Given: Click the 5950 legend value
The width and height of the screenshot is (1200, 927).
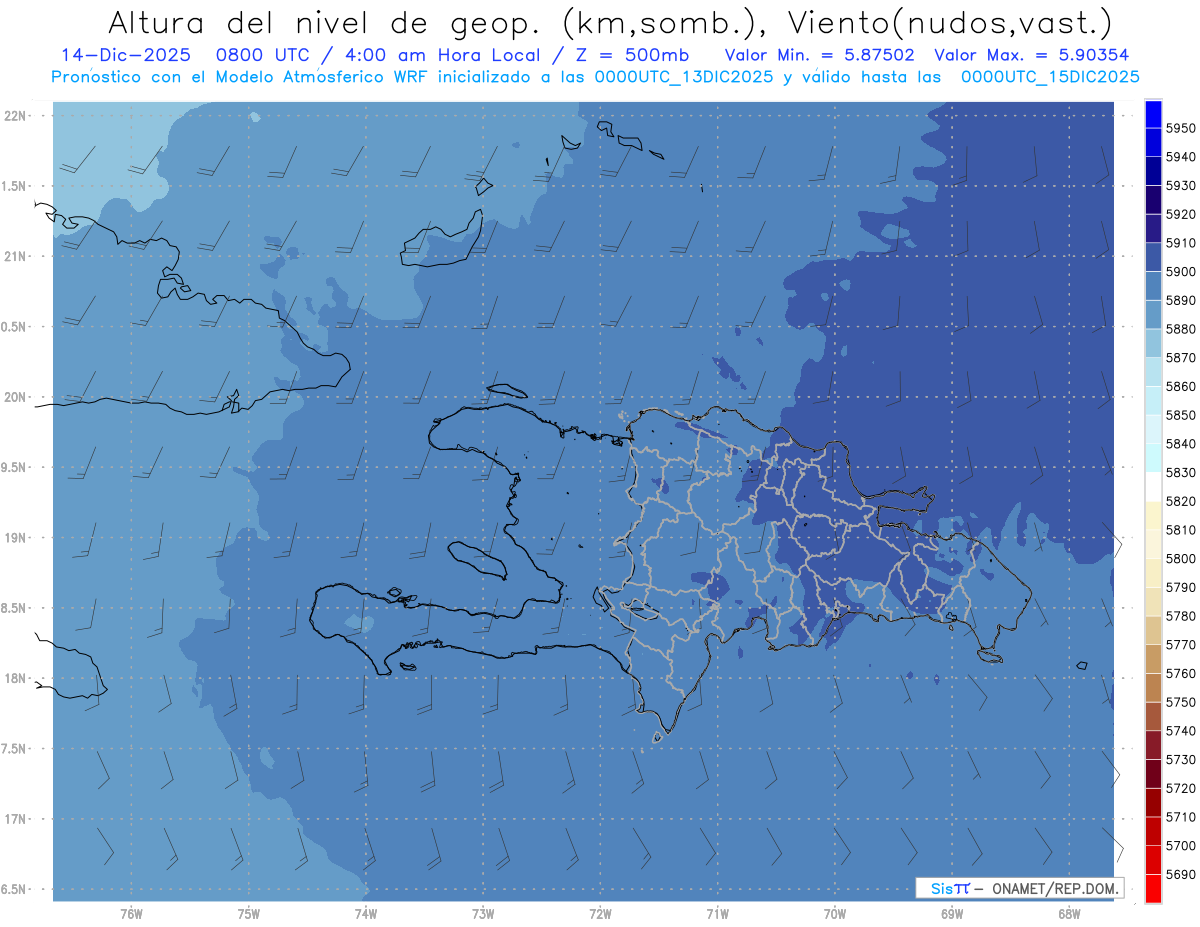Looking at the screenshot, I should coord(1180,128).
